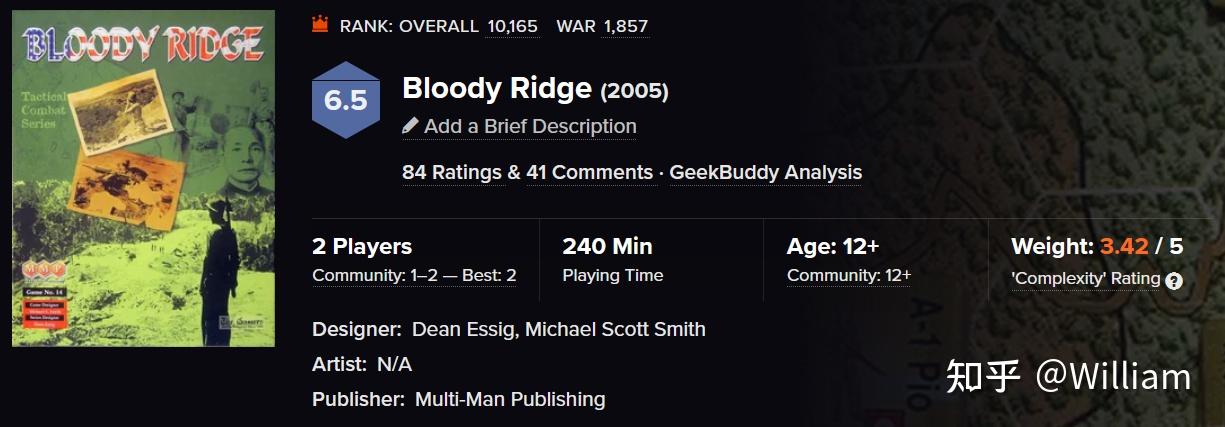This screenshot has width=1225, height=427.
Task: Open publisher Multi-Man Publishing page
Action: click(510, 399)
